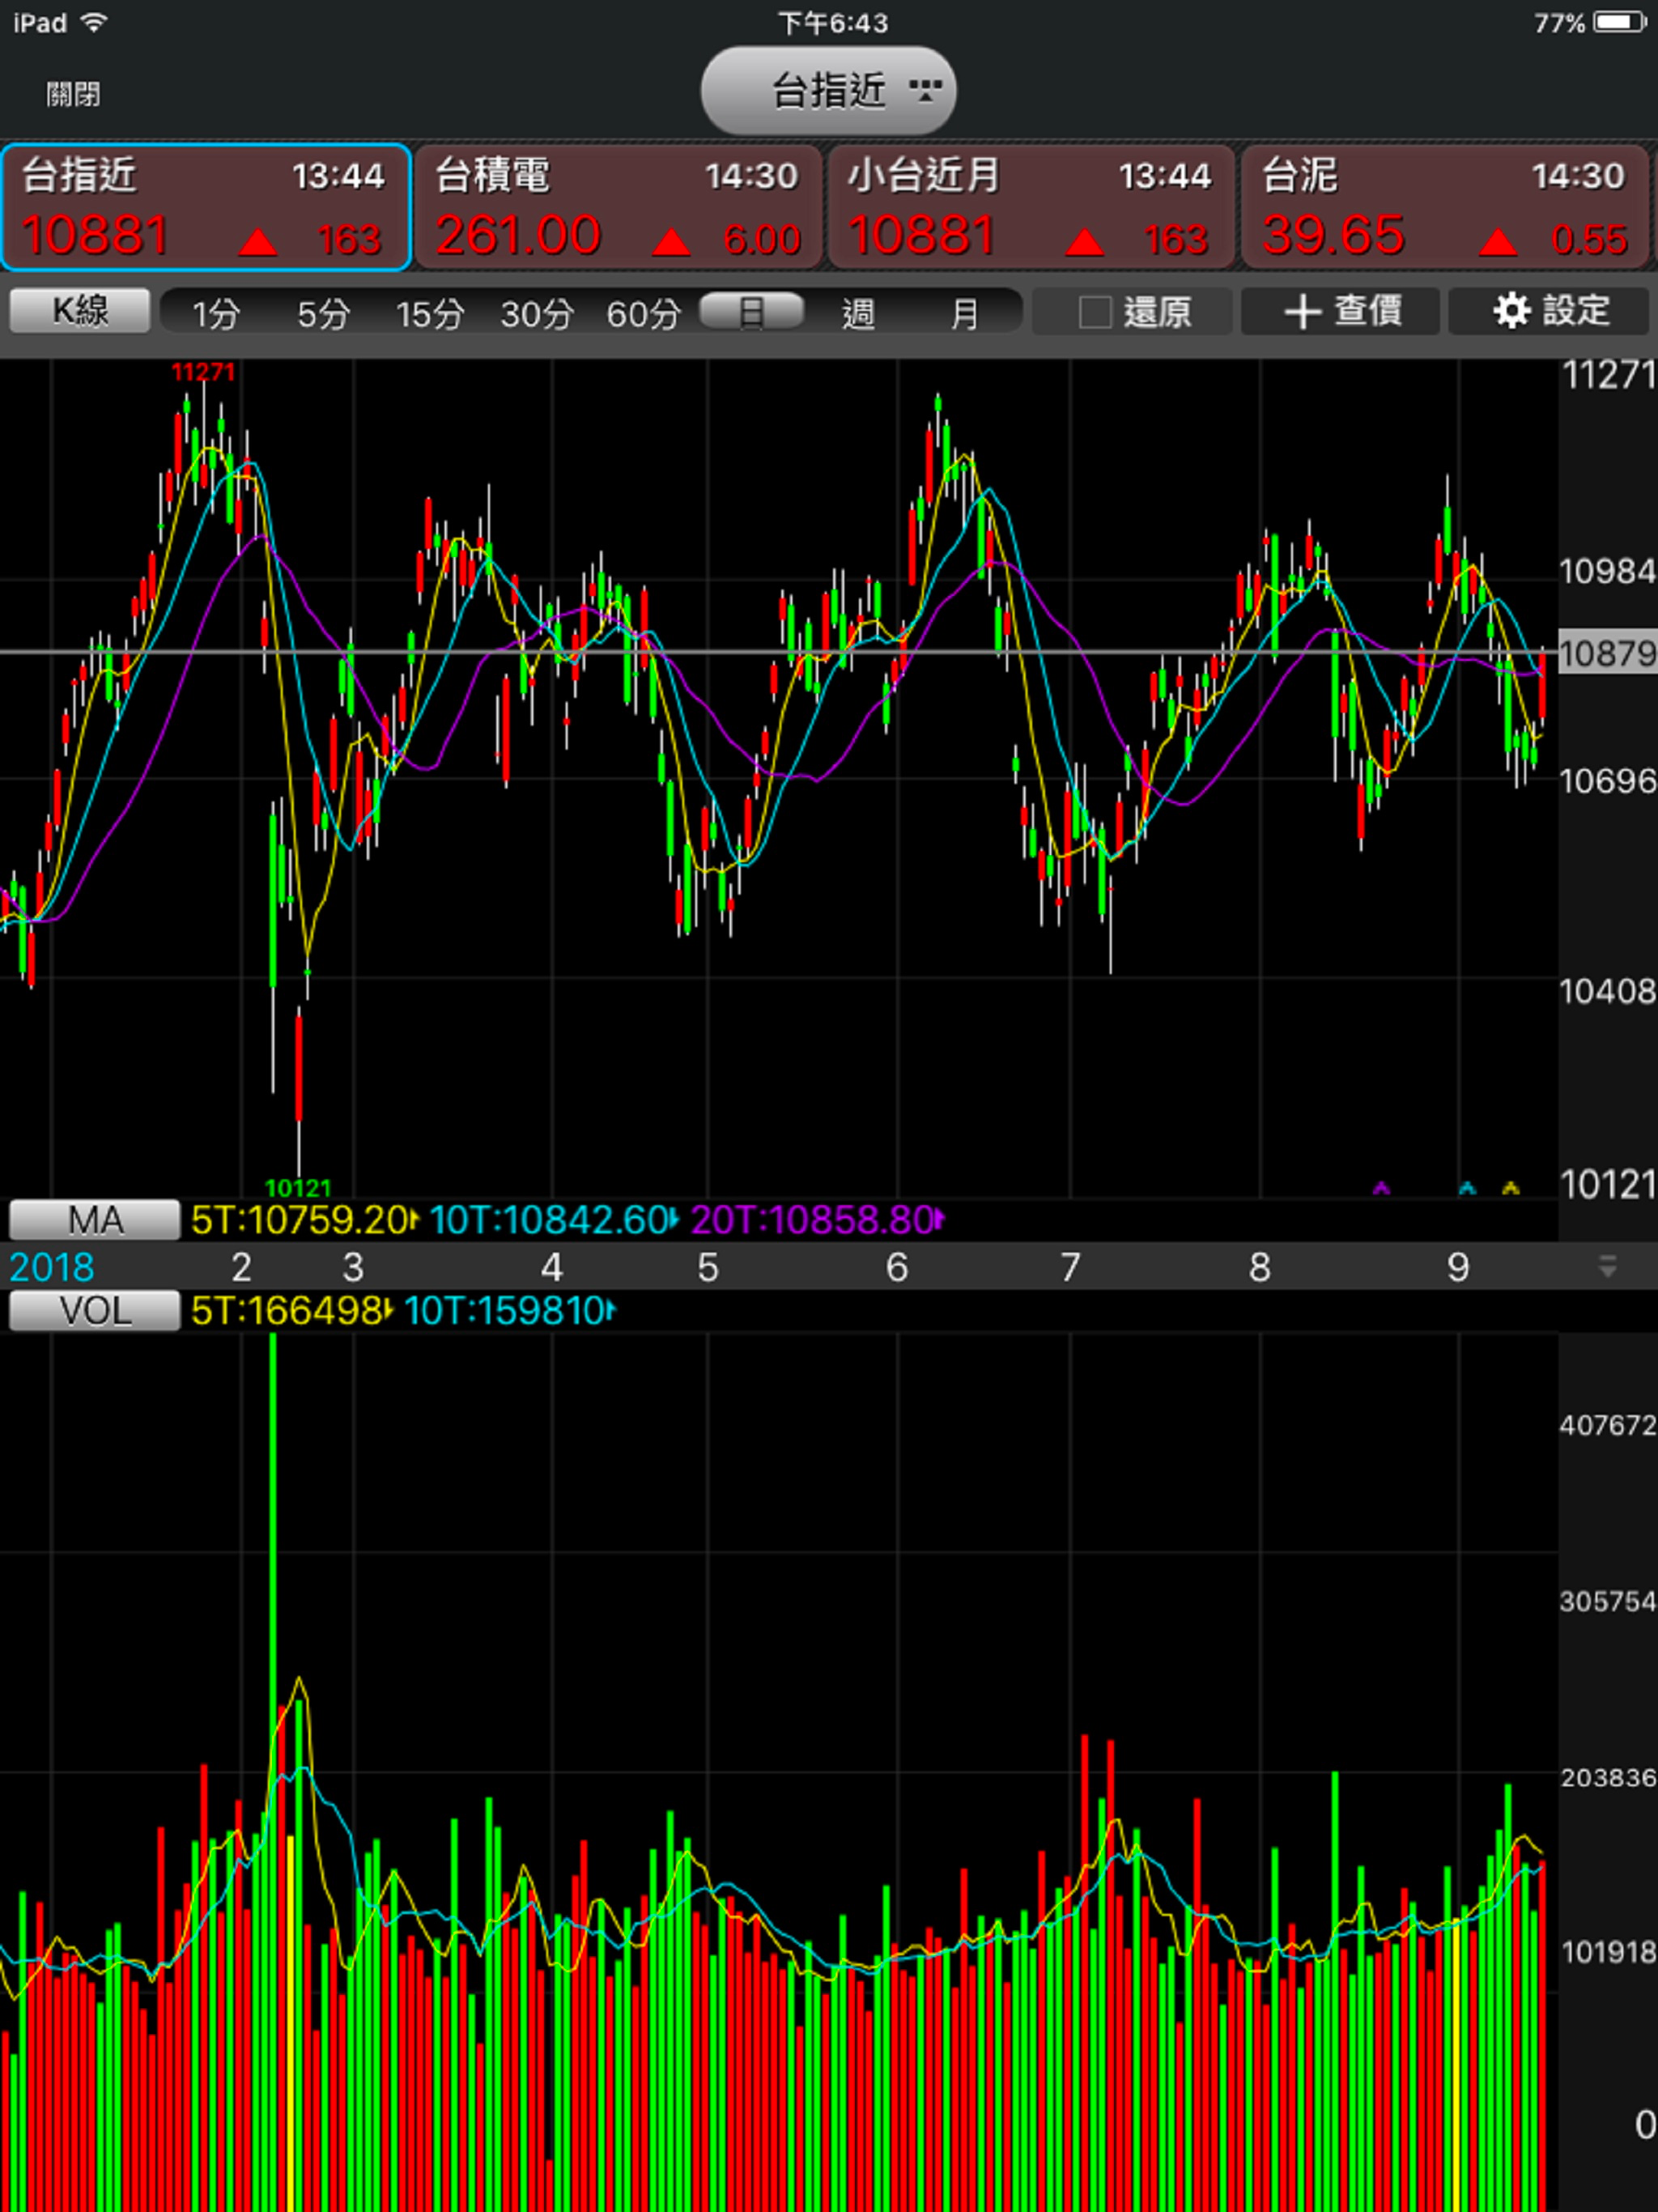
Task: Select the 60分 interval
Action: (643, 314)
